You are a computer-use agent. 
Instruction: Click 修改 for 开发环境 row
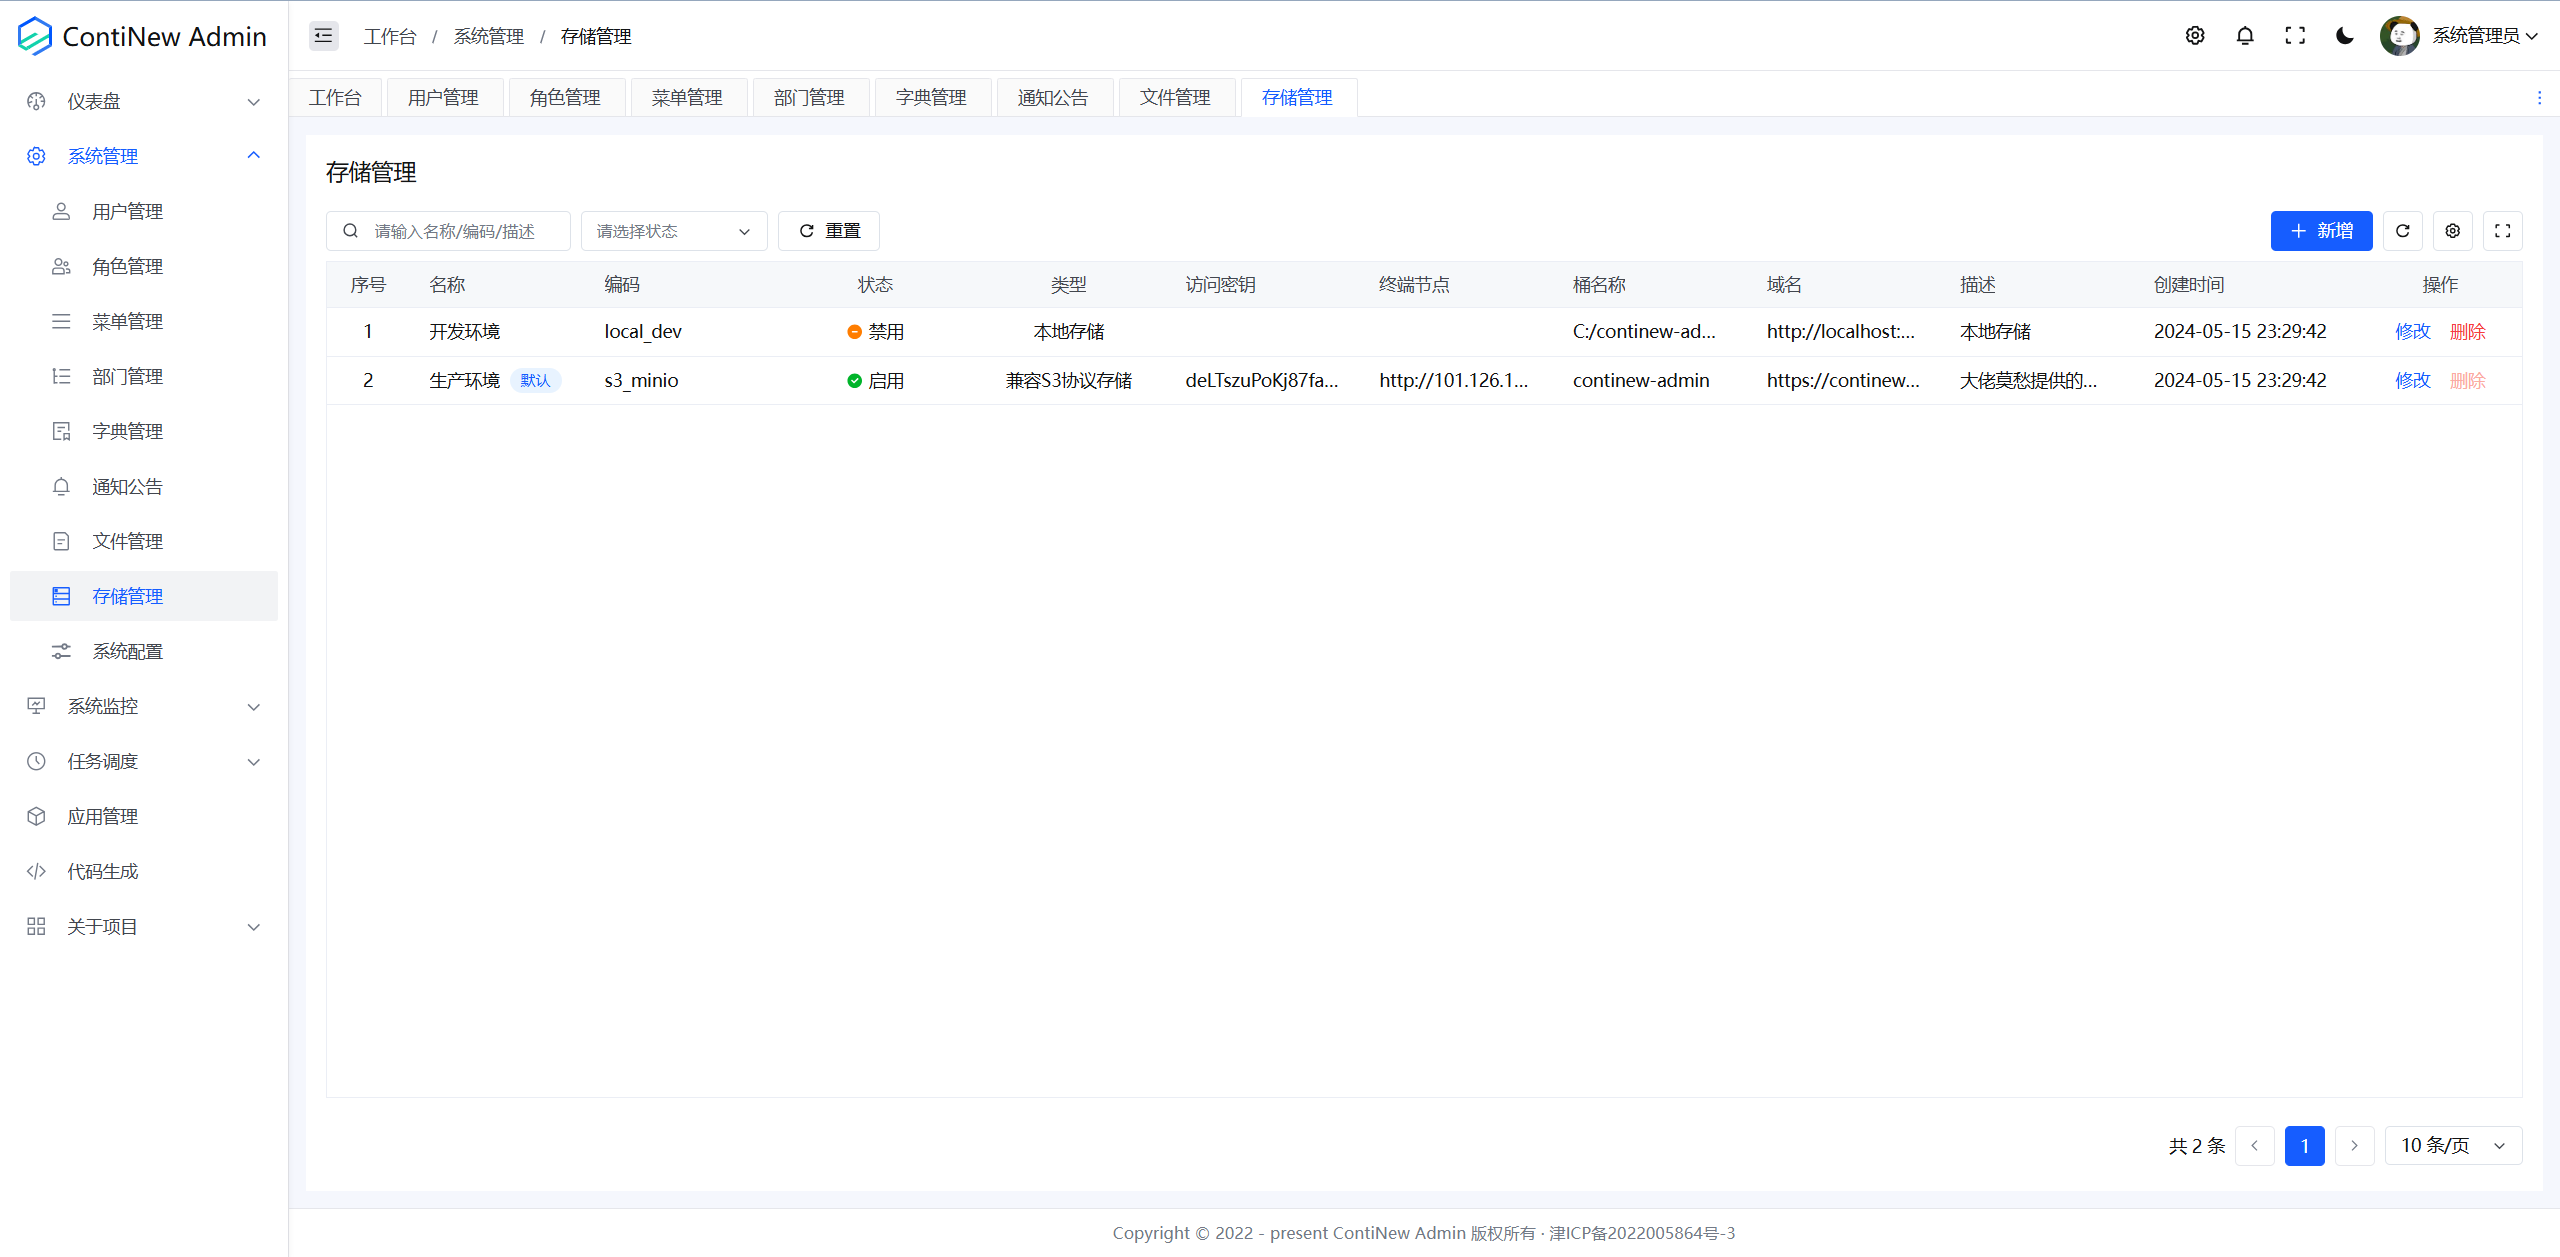pyautogui.click(x=2412, y=331)
